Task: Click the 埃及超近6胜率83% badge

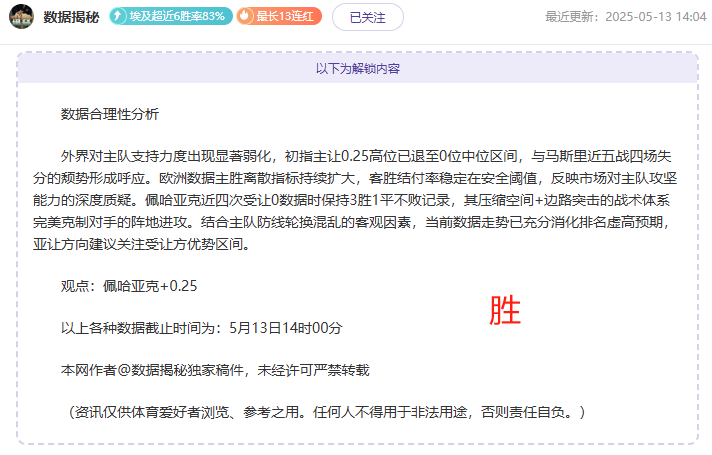Action: coord(171,16)
